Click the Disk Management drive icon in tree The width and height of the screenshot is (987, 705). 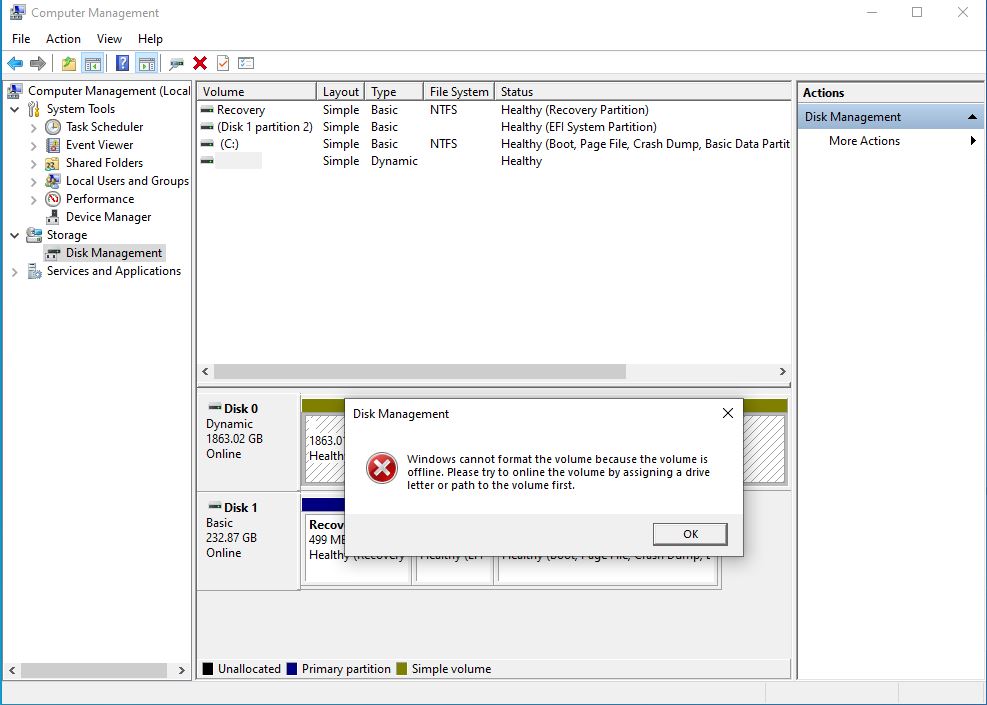(x=53, y=254)
